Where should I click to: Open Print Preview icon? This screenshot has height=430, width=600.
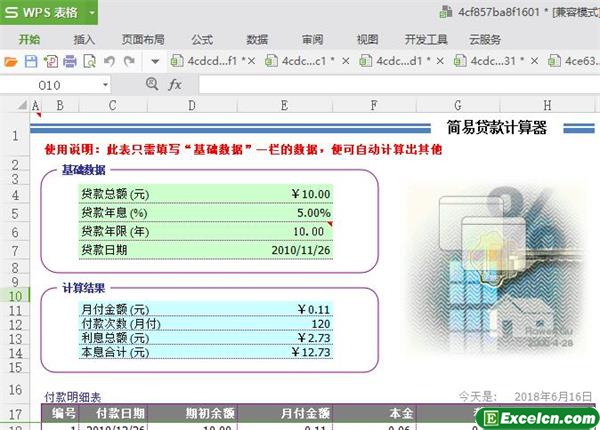90,61
